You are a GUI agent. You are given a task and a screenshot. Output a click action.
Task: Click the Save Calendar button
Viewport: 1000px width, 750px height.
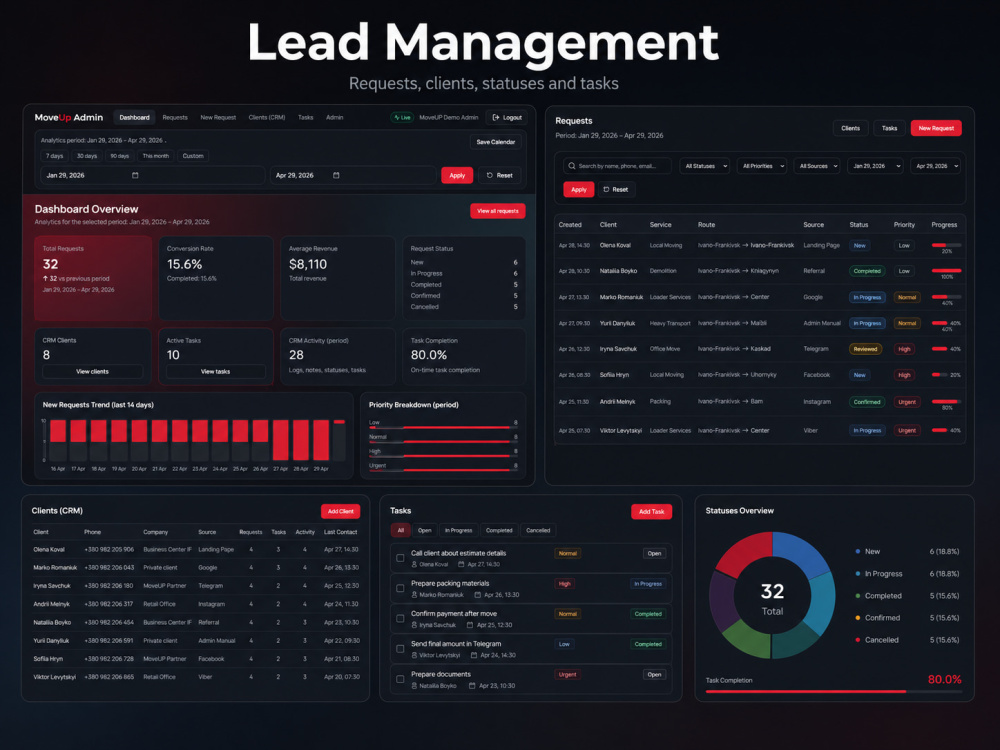(x=496, y=142)
